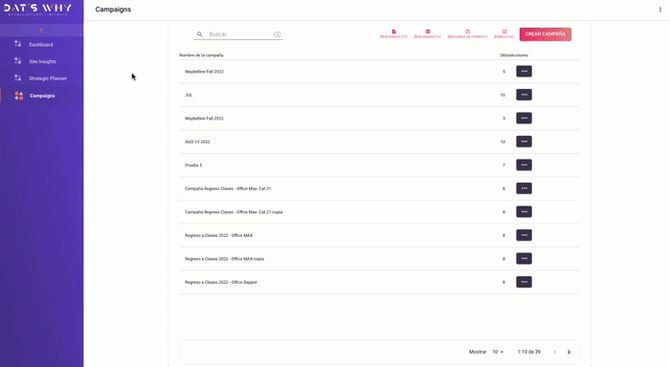This screenshot has width=670, height=367.
Task: Click the Descarga de Formato icon
Action: click(x=467, y=32)
